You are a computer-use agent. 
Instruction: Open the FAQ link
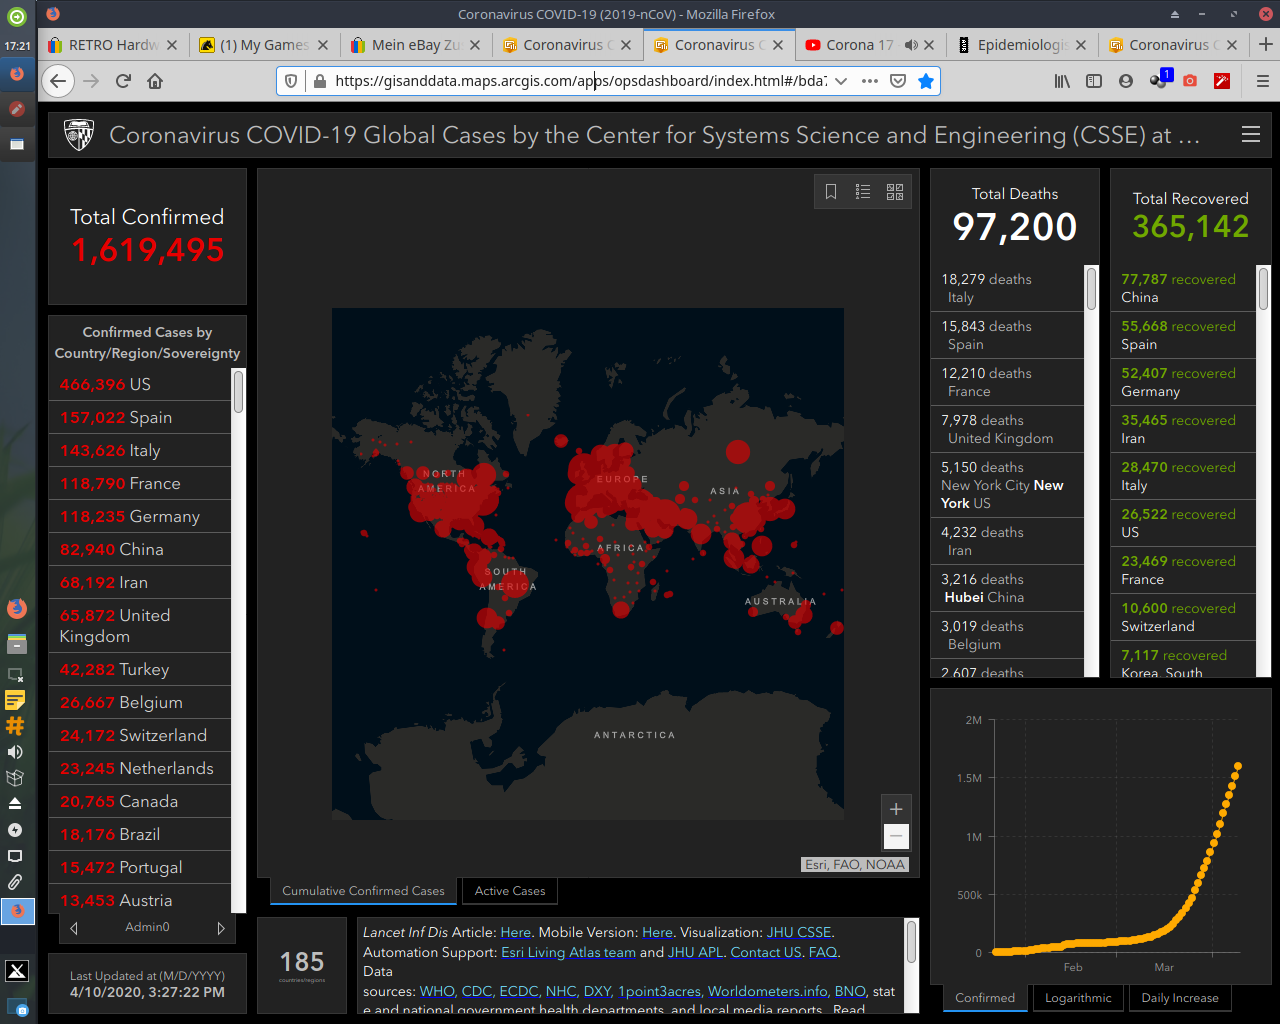(x=823, y=952)
